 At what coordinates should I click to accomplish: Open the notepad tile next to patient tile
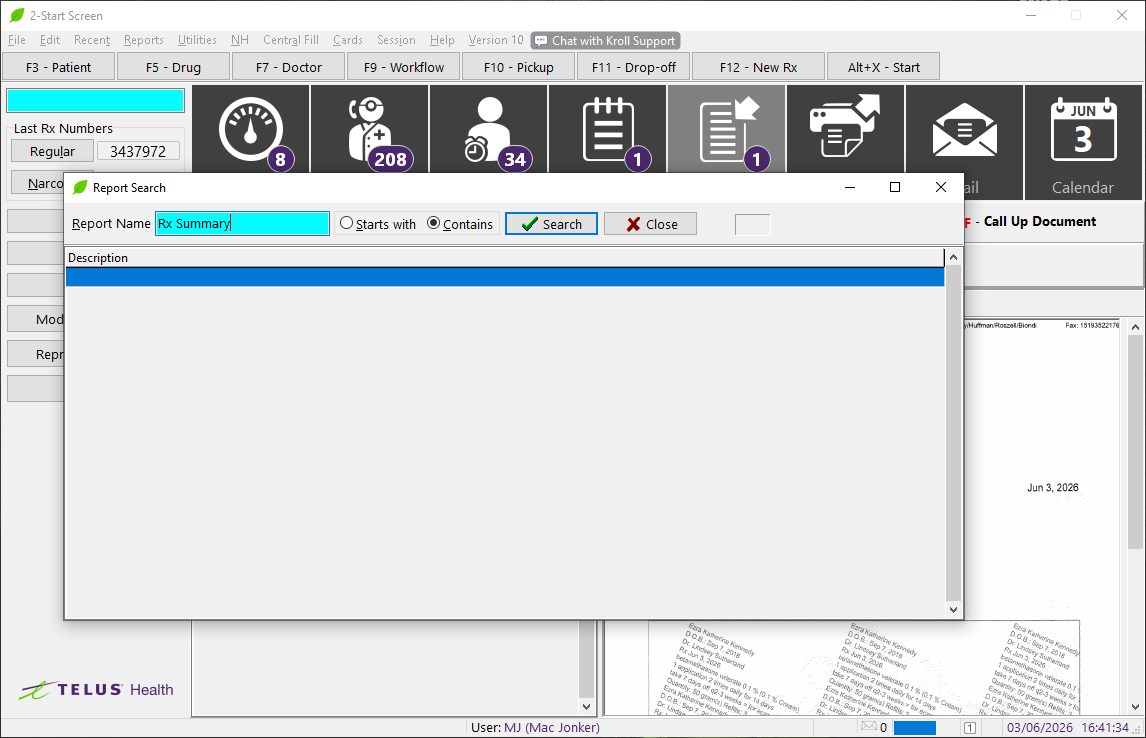point(608,129)
